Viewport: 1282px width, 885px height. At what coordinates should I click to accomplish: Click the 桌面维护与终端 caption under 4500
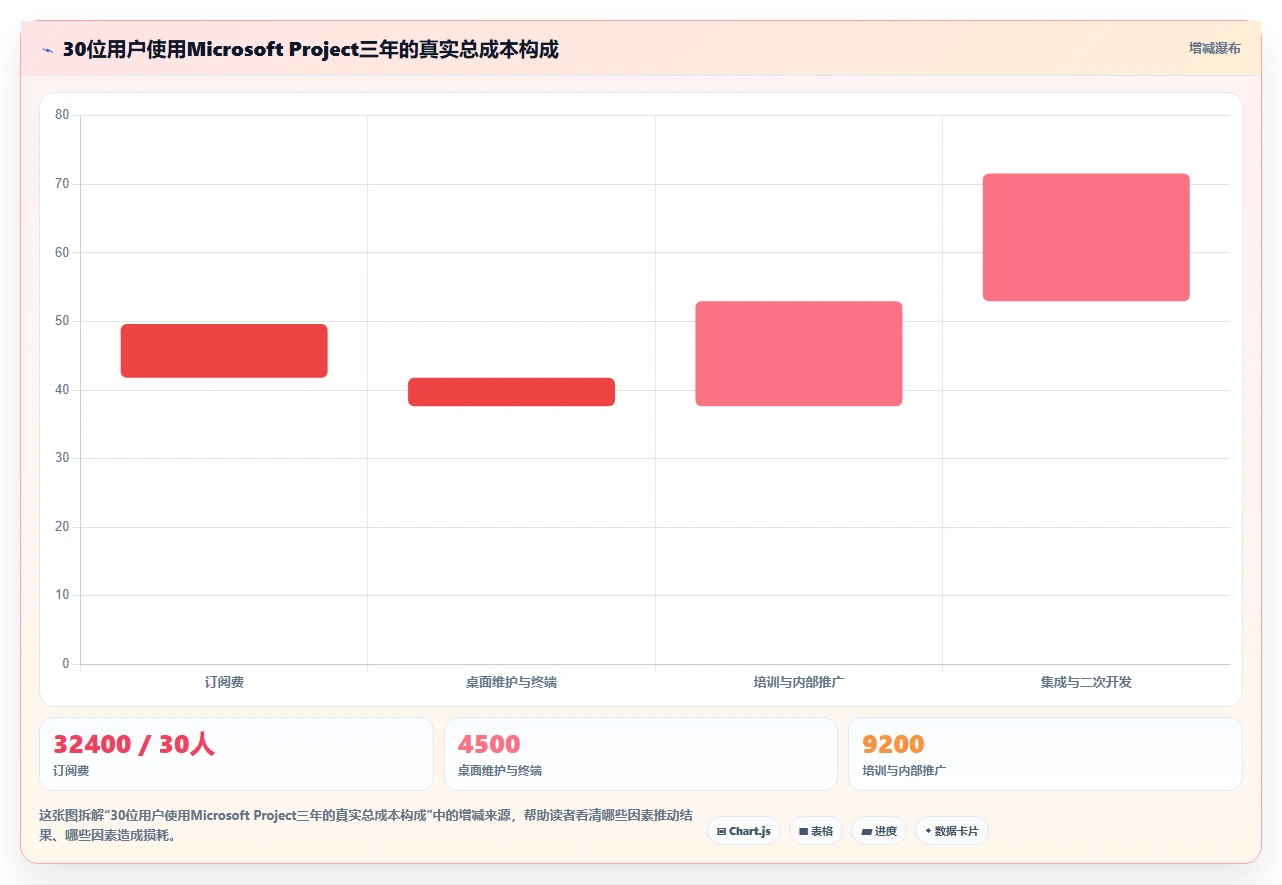click(500, 771)
